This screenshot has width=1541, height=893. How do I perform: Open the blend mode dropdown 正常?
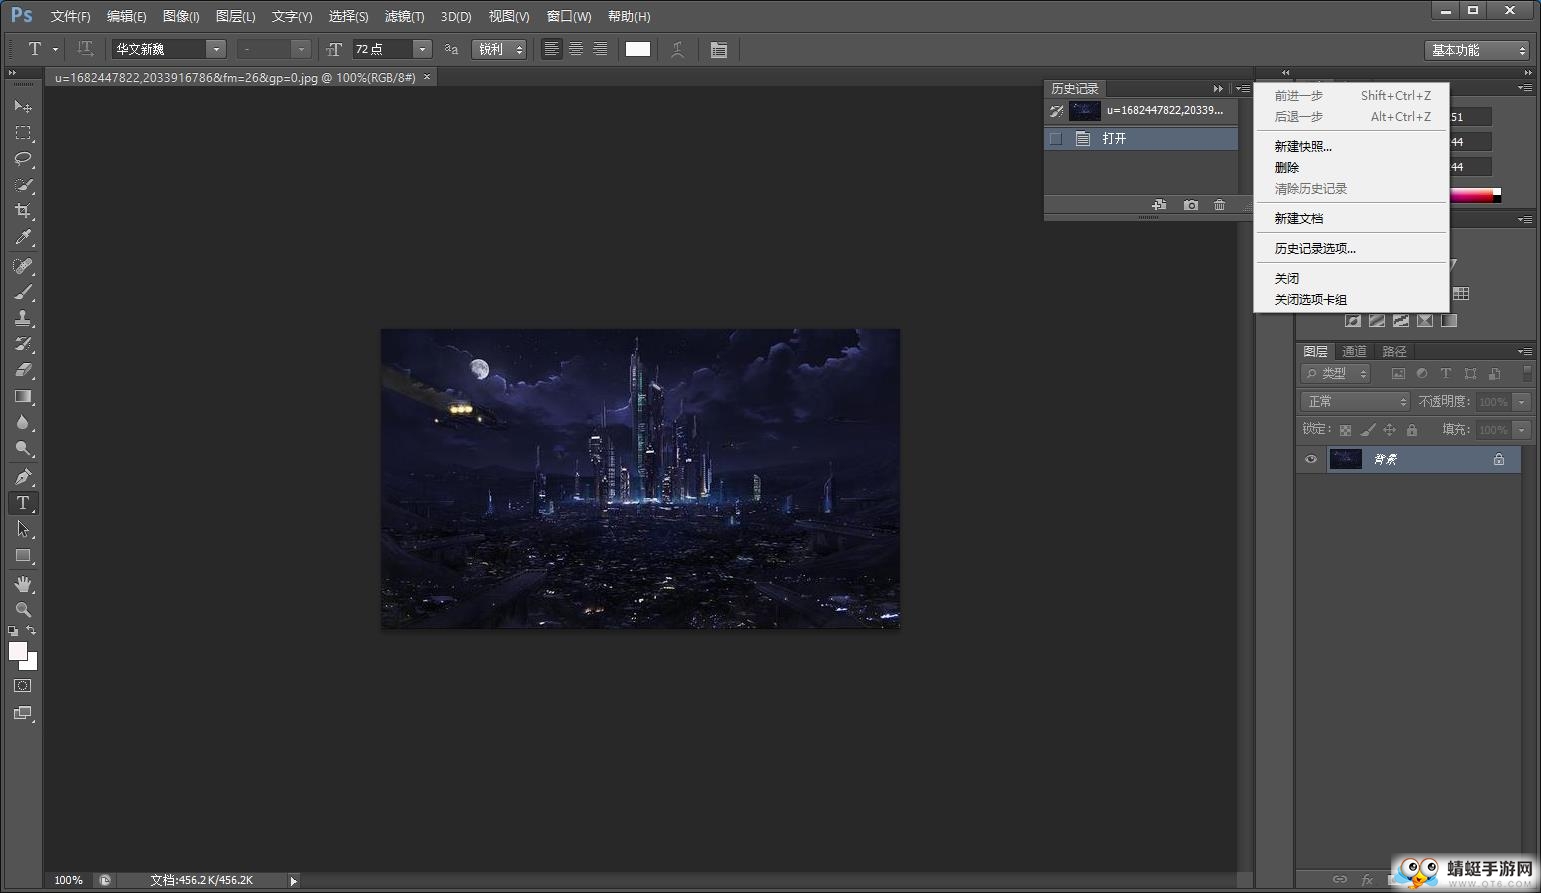(1355, 401)
